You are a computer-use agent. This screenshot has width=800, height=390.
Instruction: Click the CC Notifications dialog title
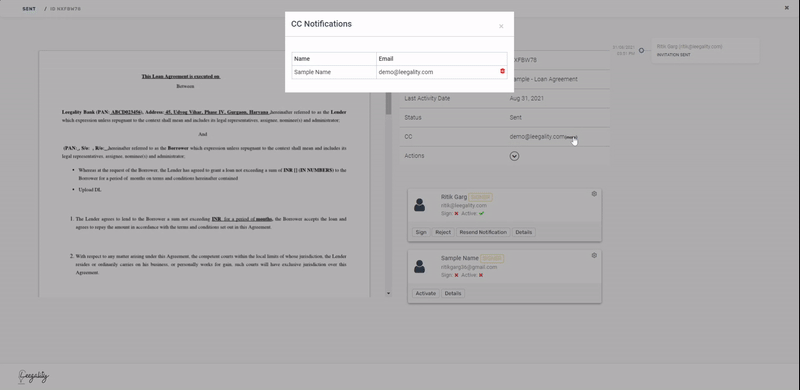(x=321, y=24)
